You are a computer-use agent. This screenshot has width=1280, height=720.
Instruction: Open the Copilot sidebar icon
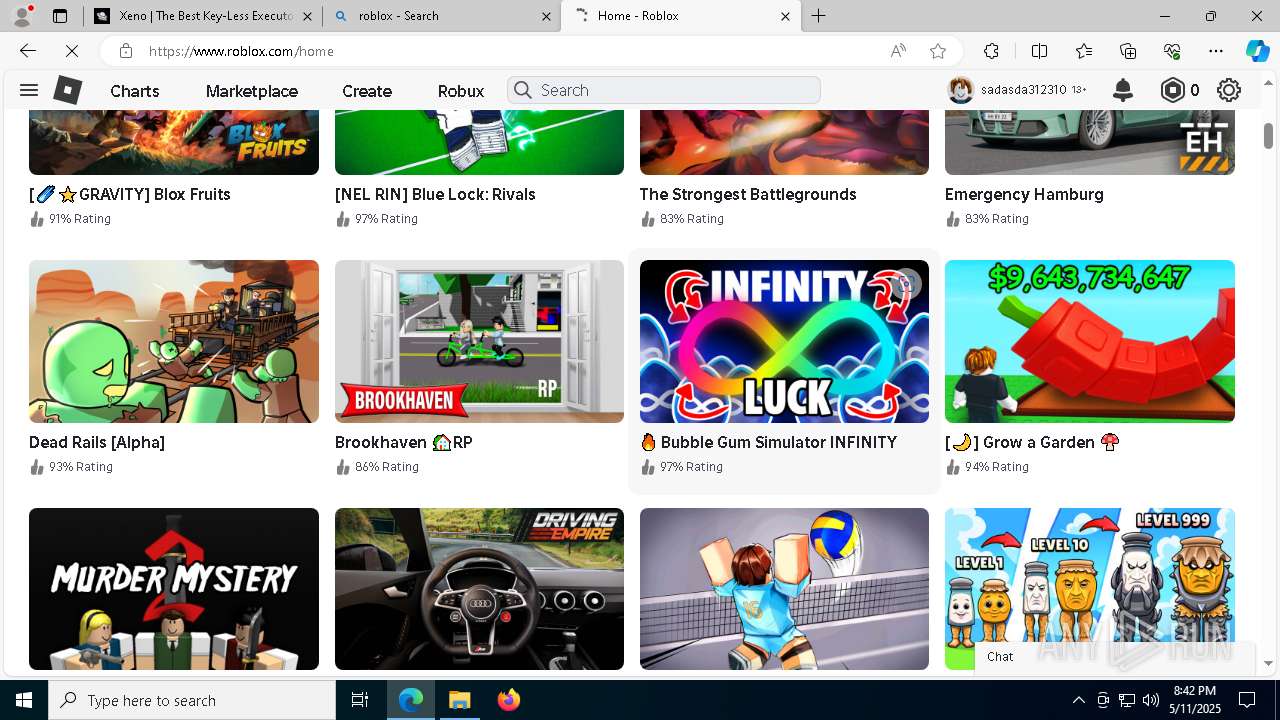(1257, 51)
